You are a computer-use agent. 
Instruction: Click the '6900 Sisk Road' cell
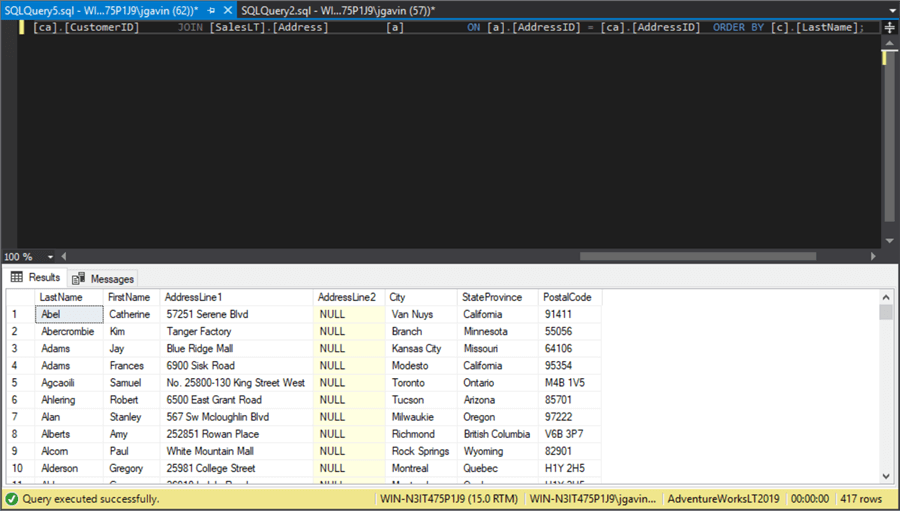[x=236, y=365]
